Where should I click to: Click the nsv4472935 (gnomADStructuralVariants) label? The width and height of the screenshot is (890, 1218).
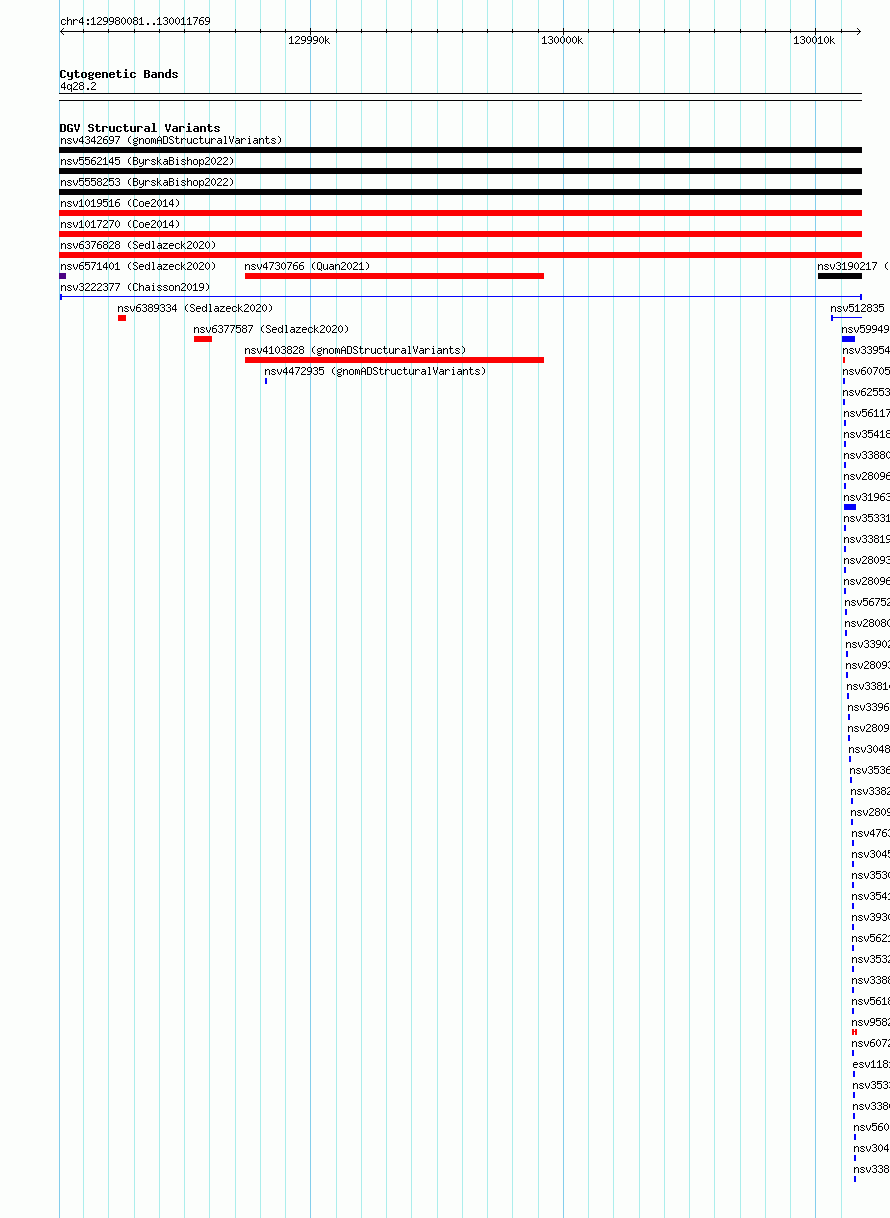coord(375,371)
